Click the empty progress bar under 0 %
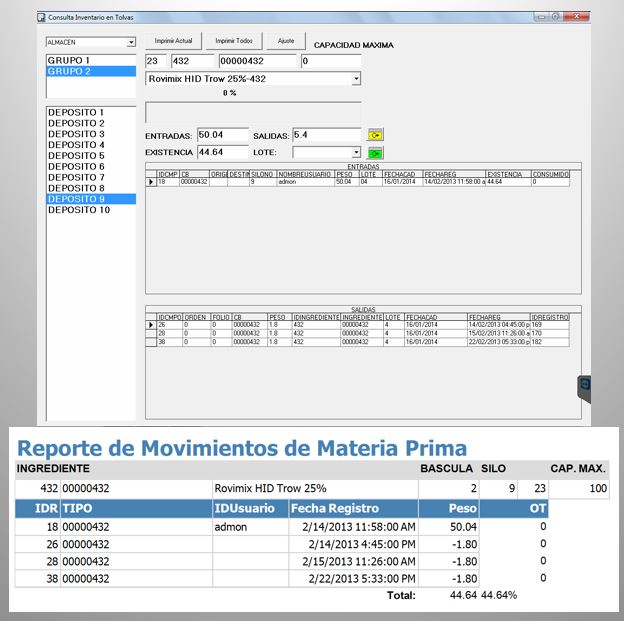 pyautogui.click(x=253, y=113)
